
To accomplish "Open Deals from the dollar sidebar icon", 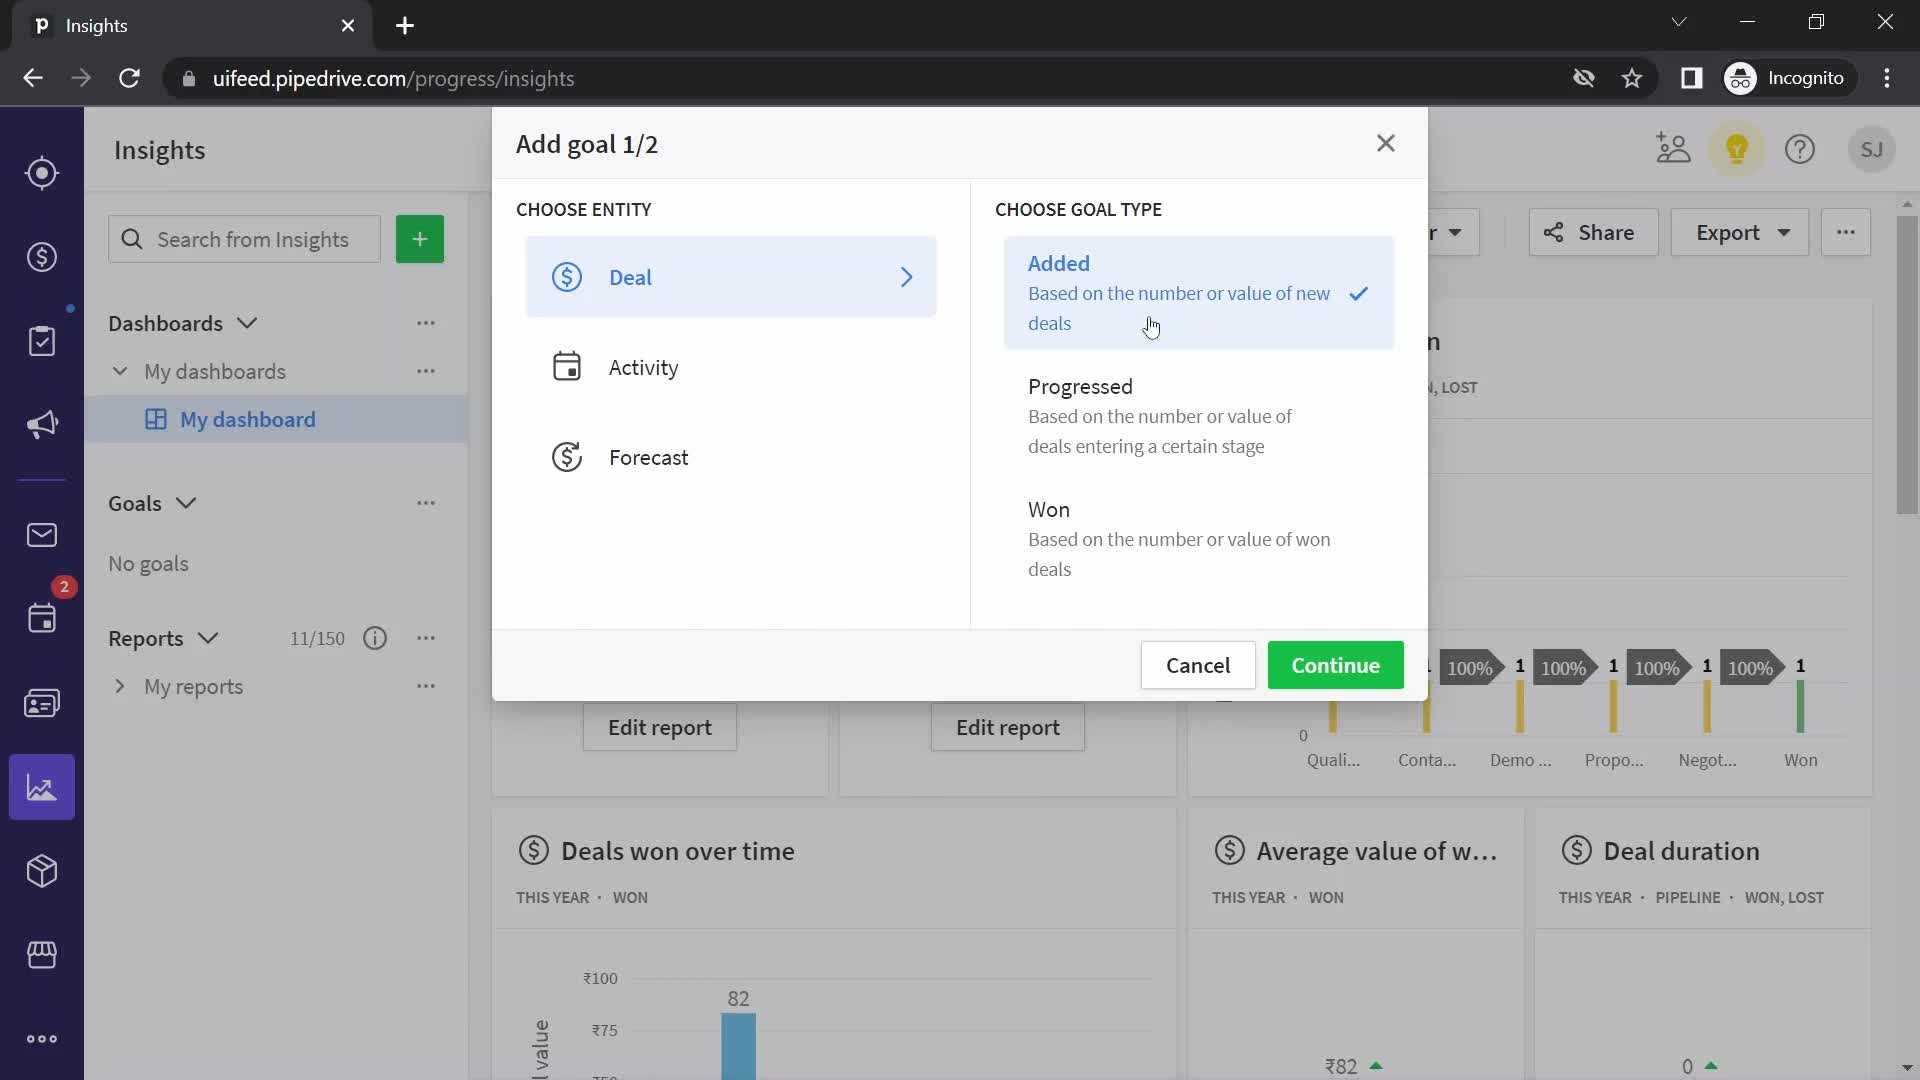I will click(x=41, y=257).
